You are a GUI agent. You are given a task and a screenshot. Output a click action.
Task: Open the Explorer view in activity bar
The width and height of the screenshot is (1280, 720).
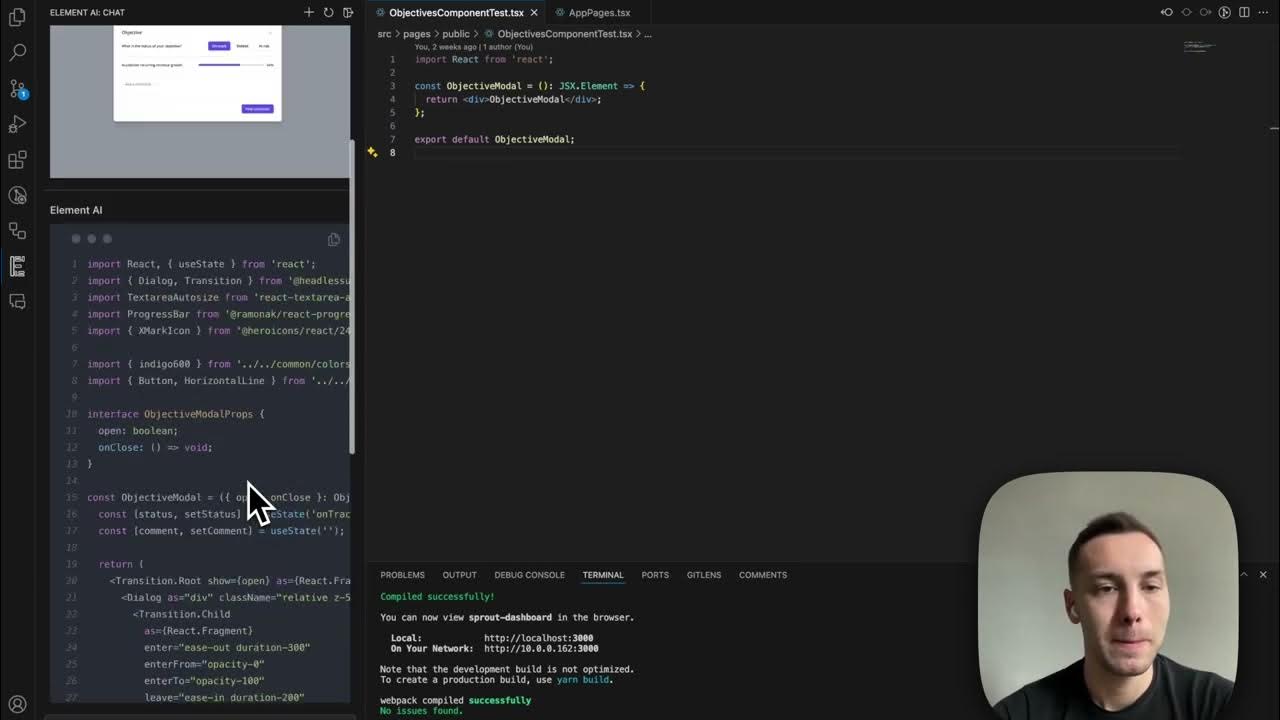[x=17, y=17]
